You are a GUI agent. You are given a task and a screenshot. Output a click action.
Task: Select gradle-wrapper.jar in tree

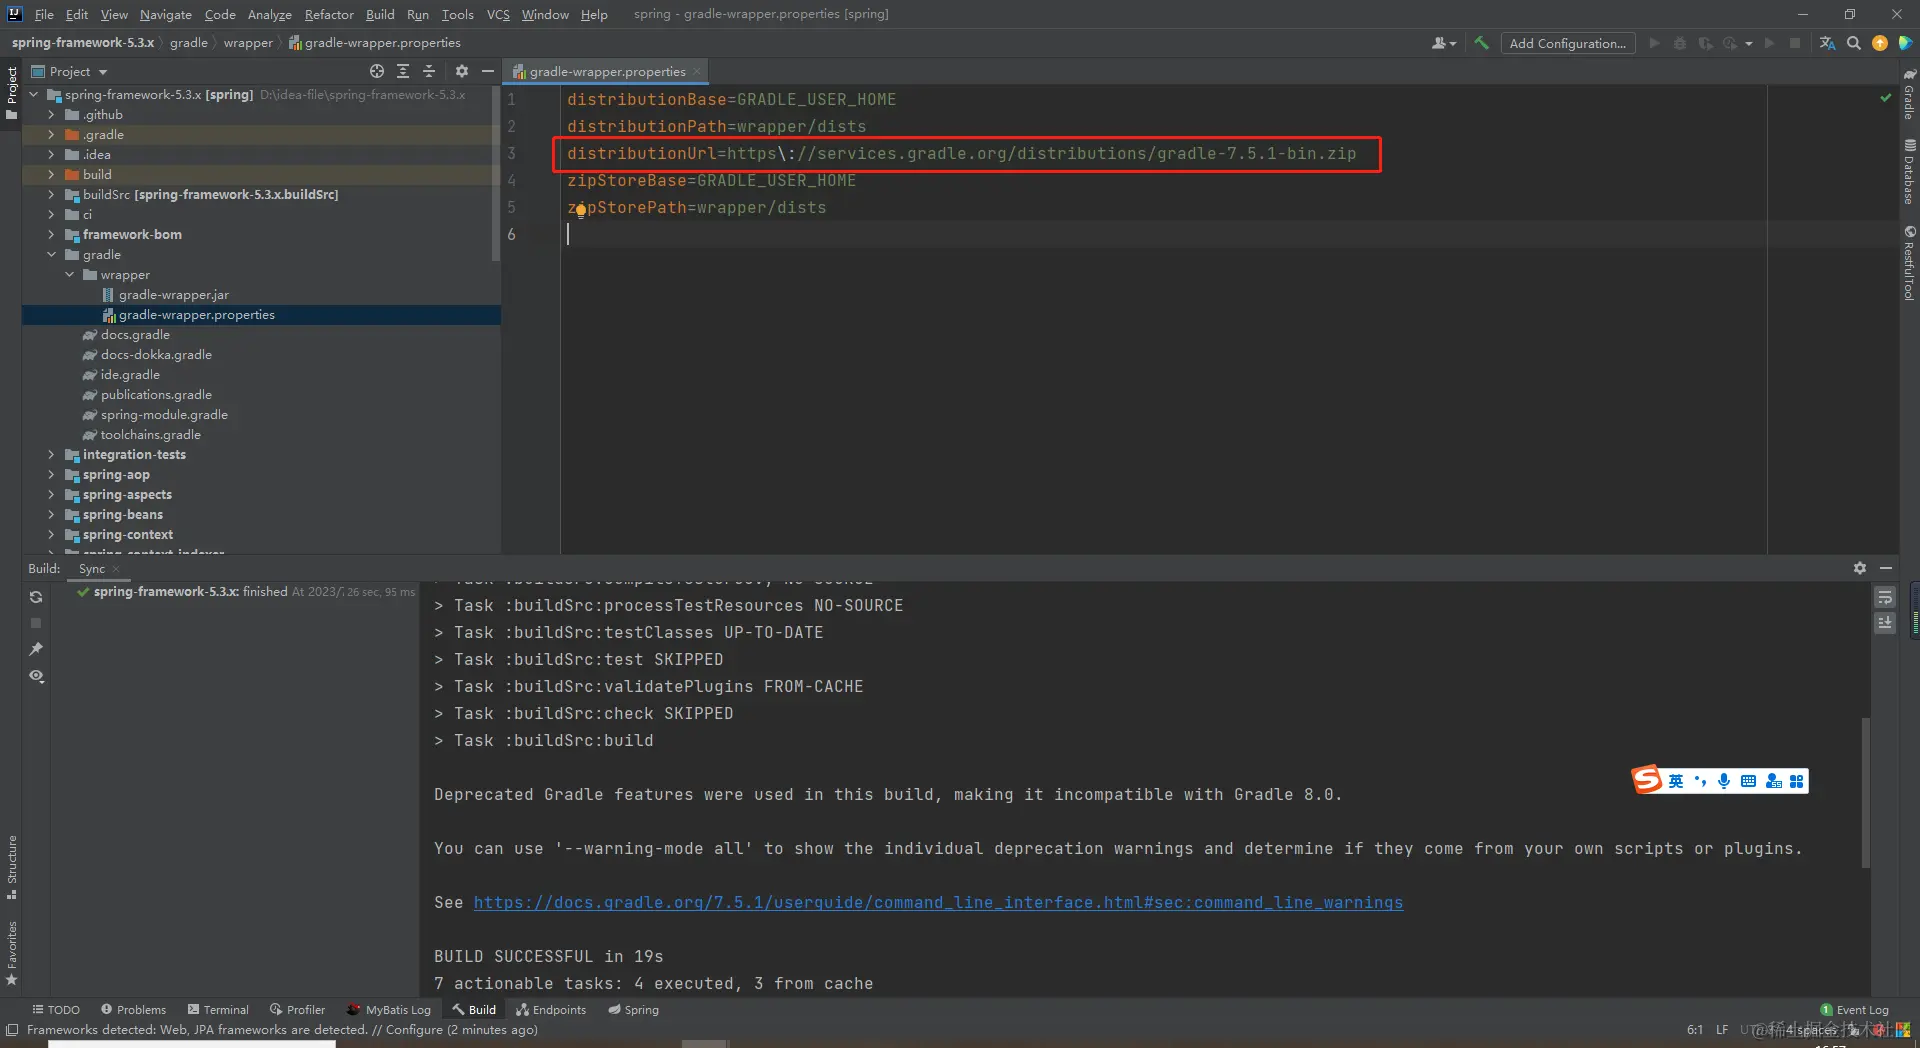coord(173,295)
